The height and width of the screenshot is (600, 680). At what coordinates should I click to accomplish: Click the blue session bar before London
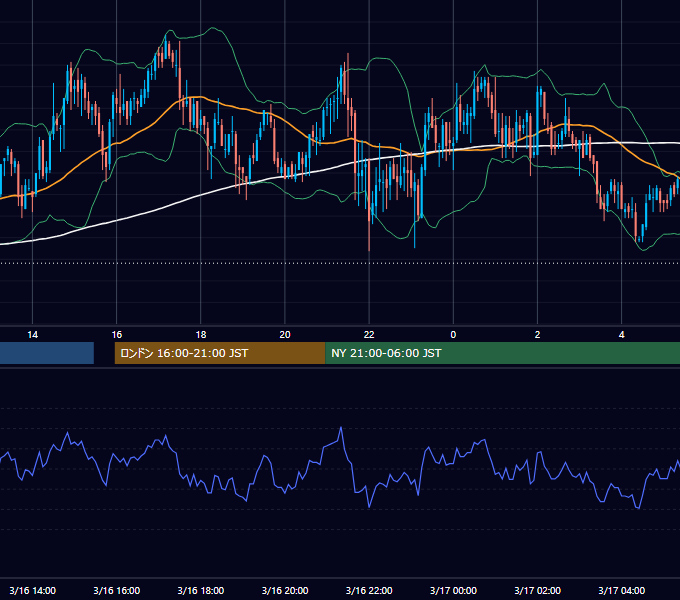[x=47, y=353]
